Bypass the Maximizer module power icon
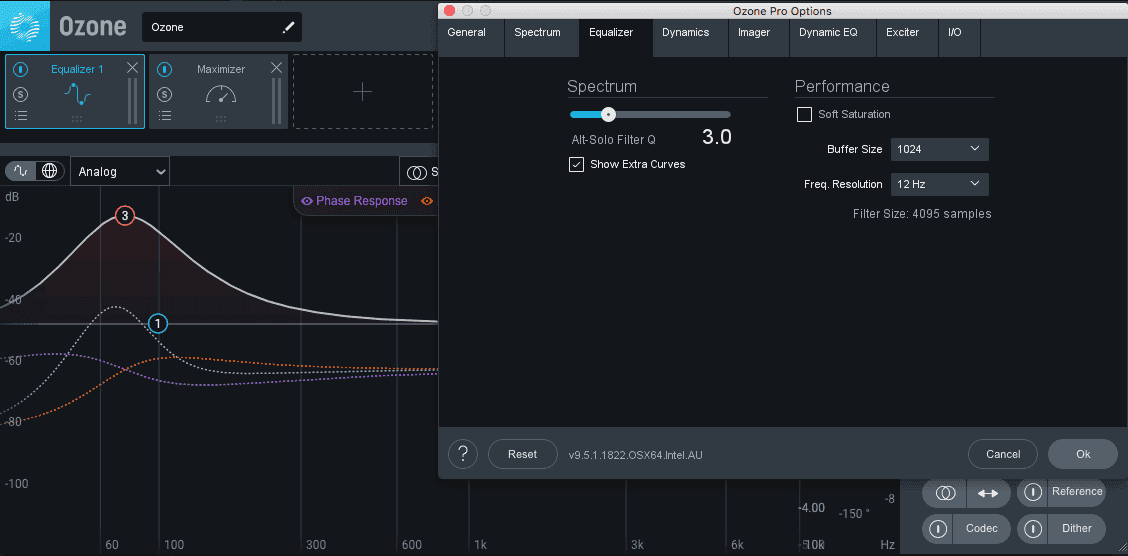 (165, 70)
